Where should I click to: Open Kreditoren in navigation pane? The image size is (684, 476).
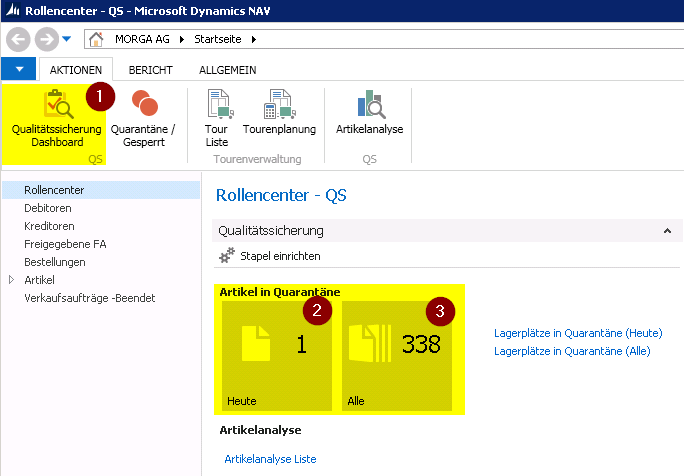point(49,226)
